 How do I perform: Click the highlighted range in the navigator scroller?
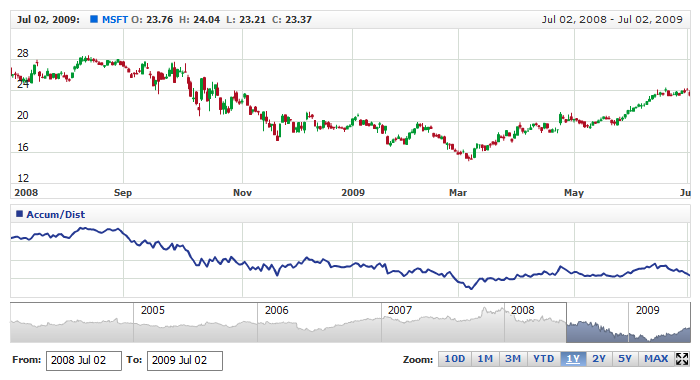(628, 322)
